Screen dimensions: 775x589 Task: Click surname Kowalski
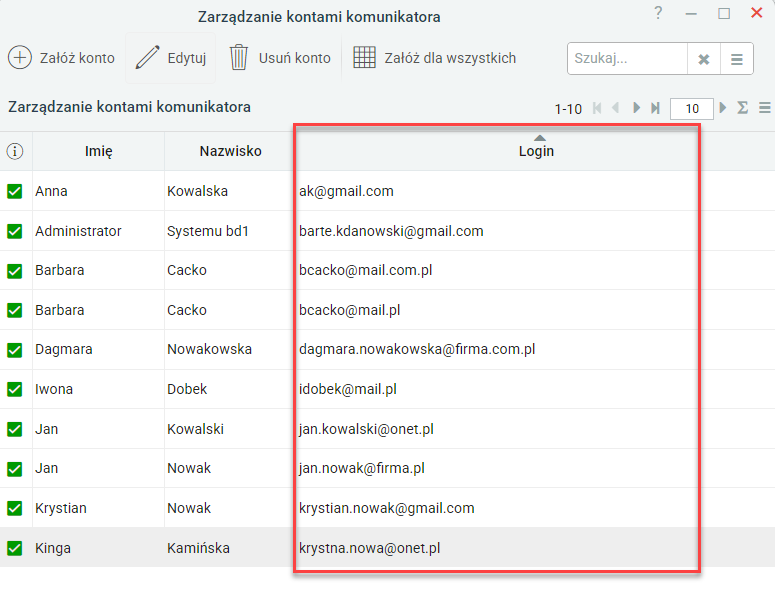(x=195, y=429)
